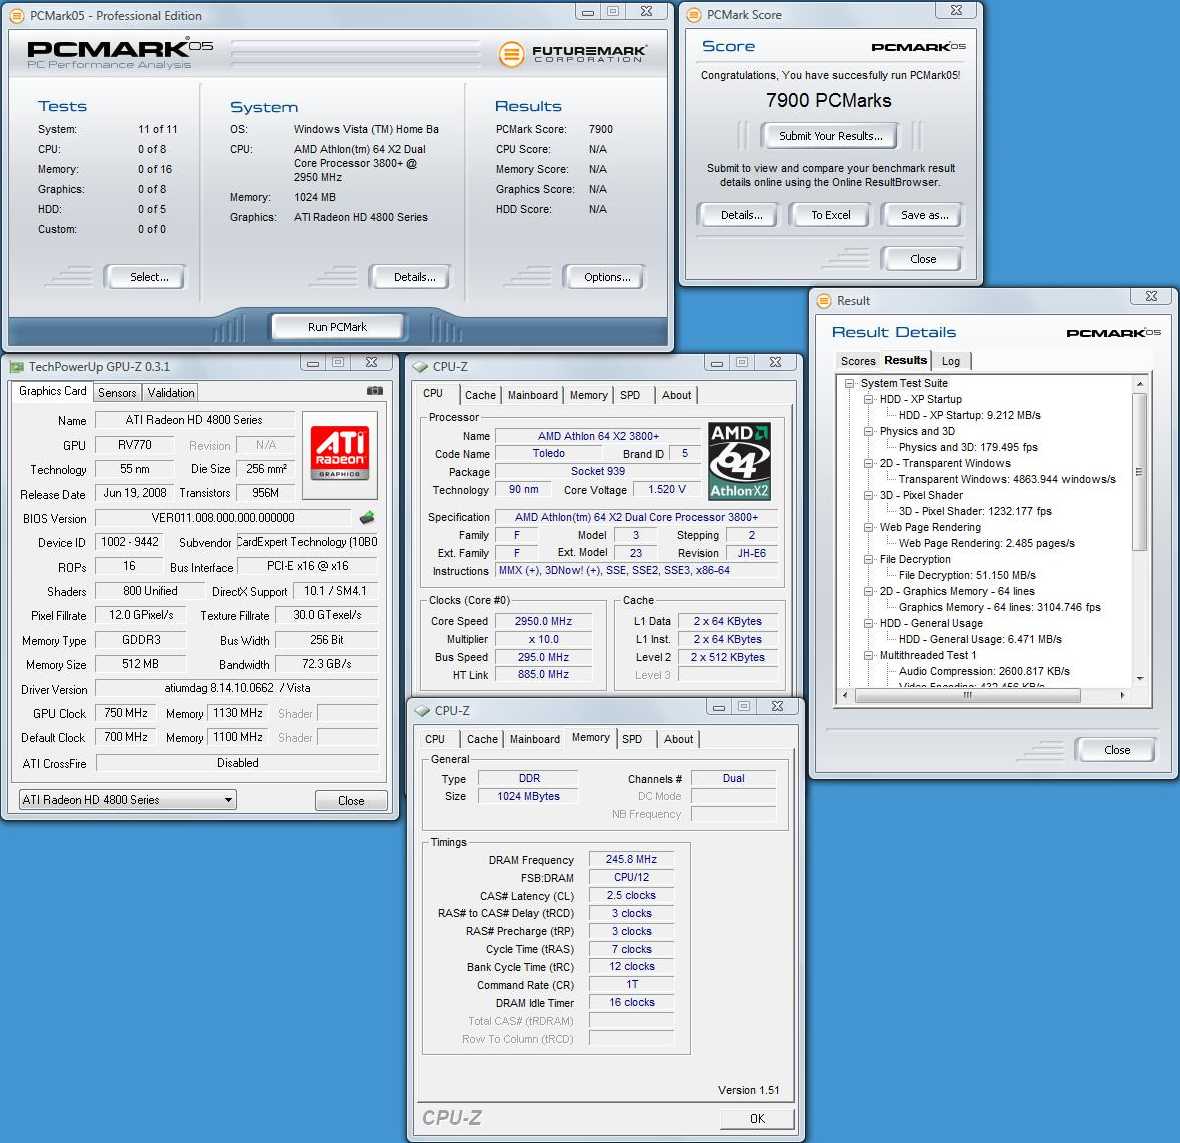Collapse the Multithreaded Test 1 node
The height and width of the screenshot is (1143, 1180).
click(x=868, y=655)
